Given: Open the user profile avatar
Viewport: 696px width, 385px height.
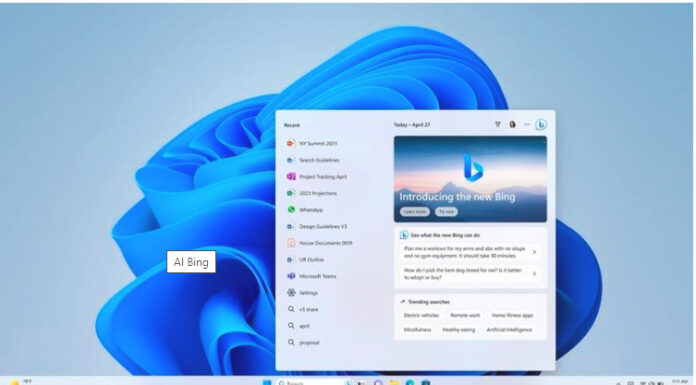Looking at the screenshot, I should (512, 124).
